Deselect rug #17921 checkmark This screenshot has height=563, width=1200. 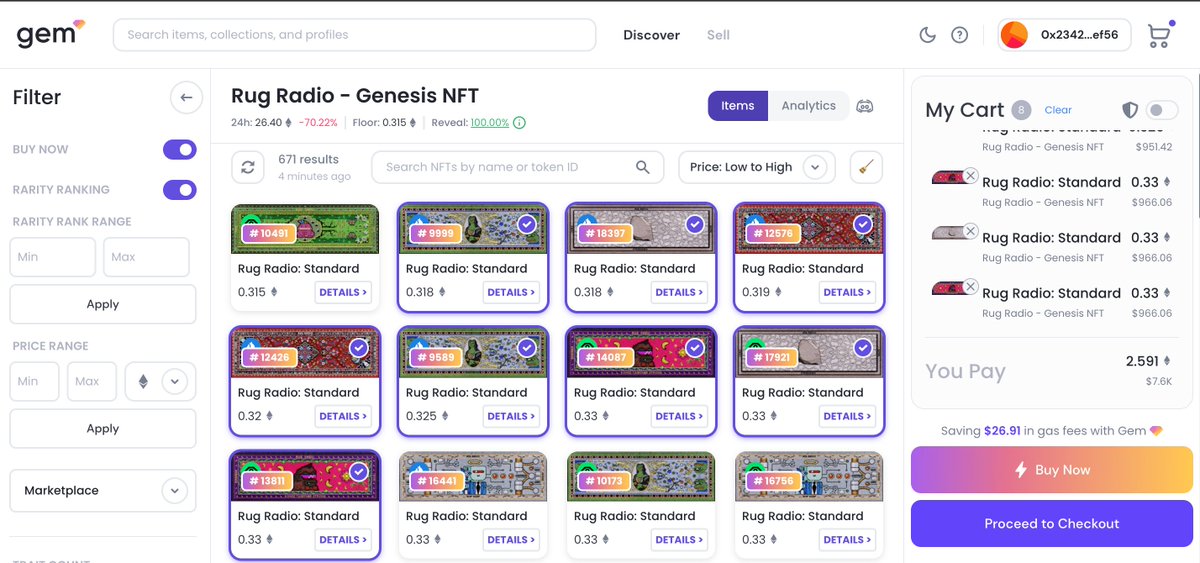click(863, 348)
